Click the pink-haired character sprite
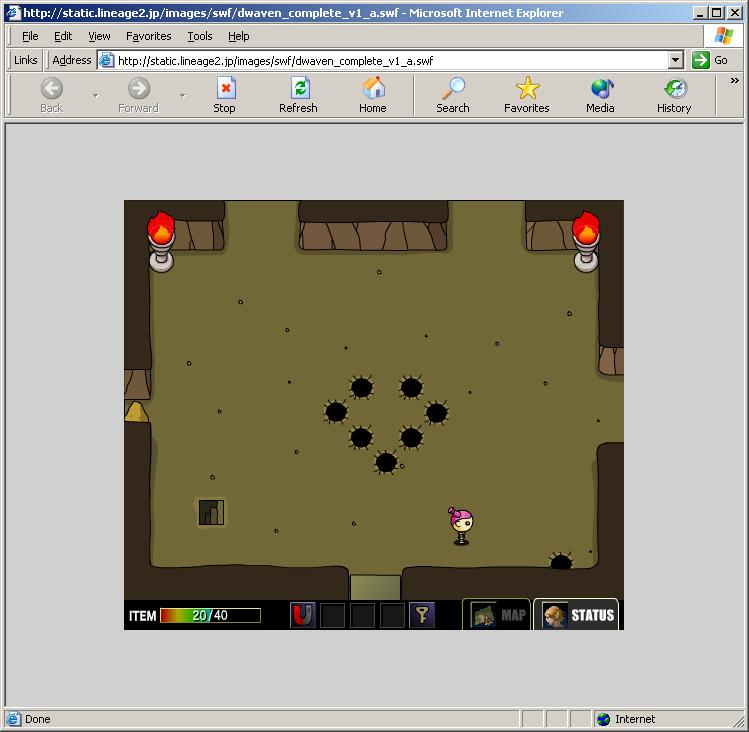The height and width of the screenshot is (732, 749). coord(461,526)
